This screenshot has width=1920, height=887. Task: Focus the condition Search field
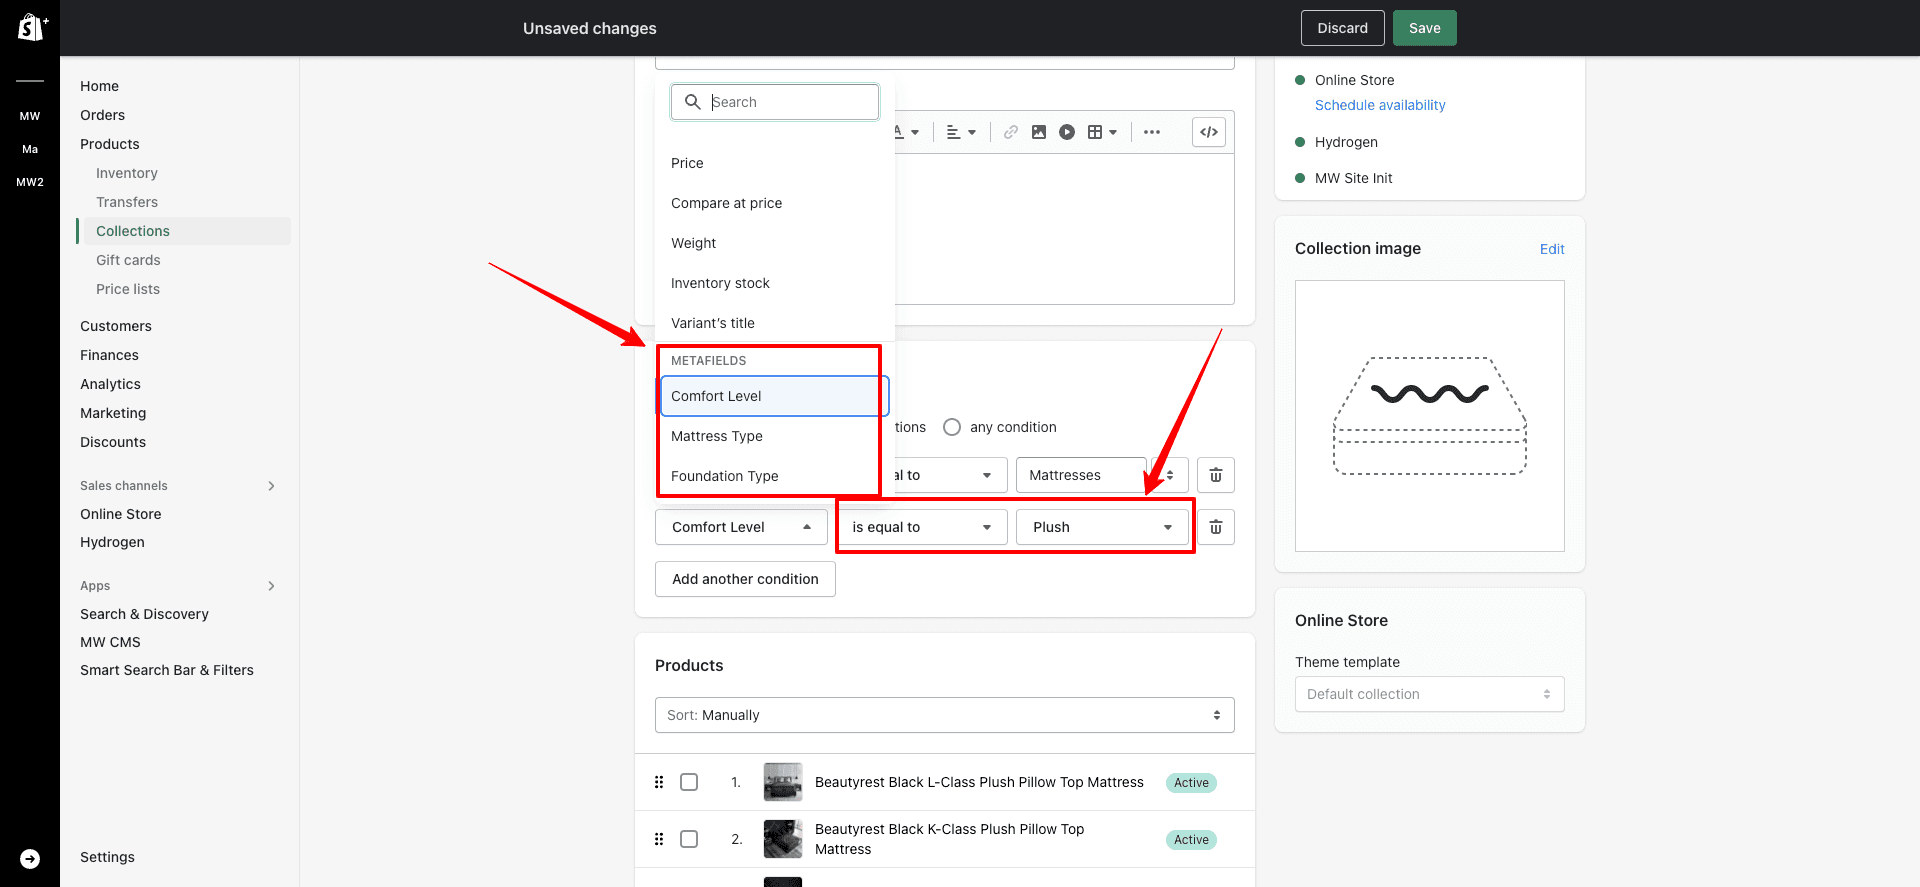click(x=790, y=102)
